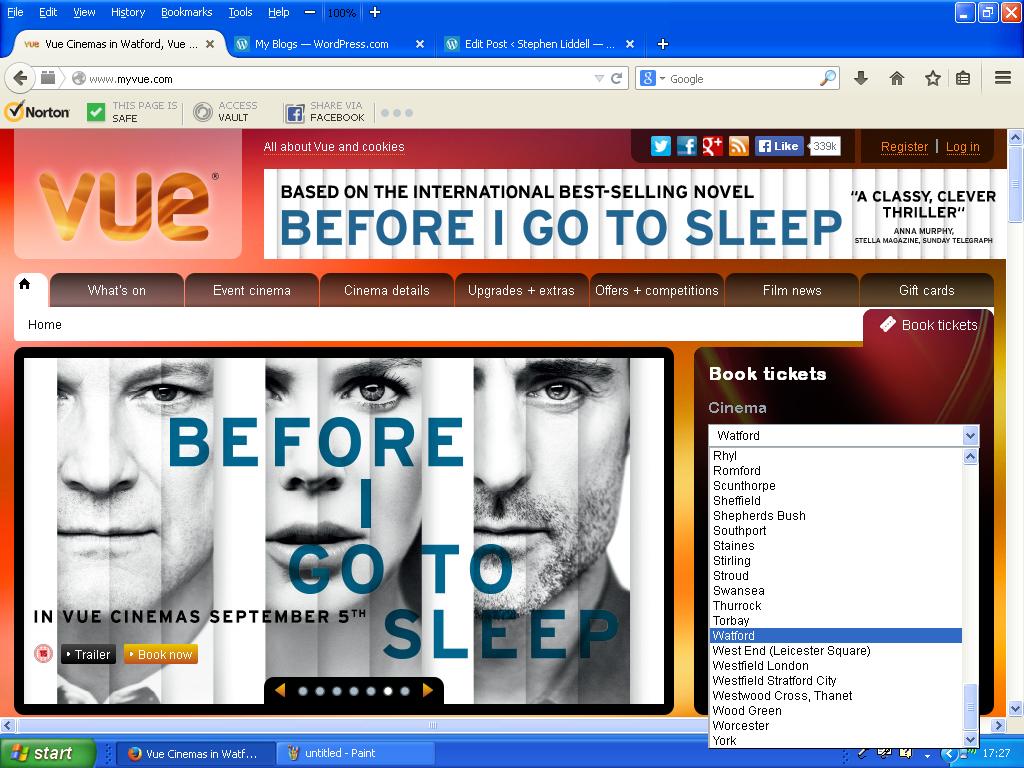This screenshot has width=1024, height=768.
Task: Open Firefox downloads arrow icon
Action: click(860, 78)
